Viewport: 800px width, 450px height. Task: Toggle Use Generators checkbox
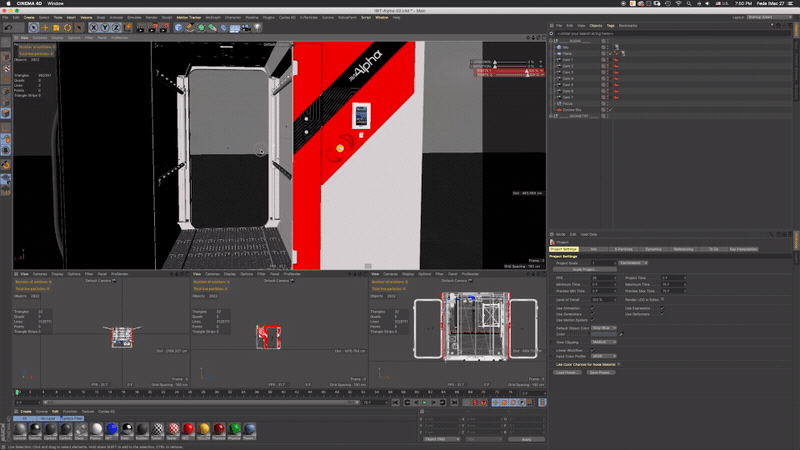pos(592,314)
